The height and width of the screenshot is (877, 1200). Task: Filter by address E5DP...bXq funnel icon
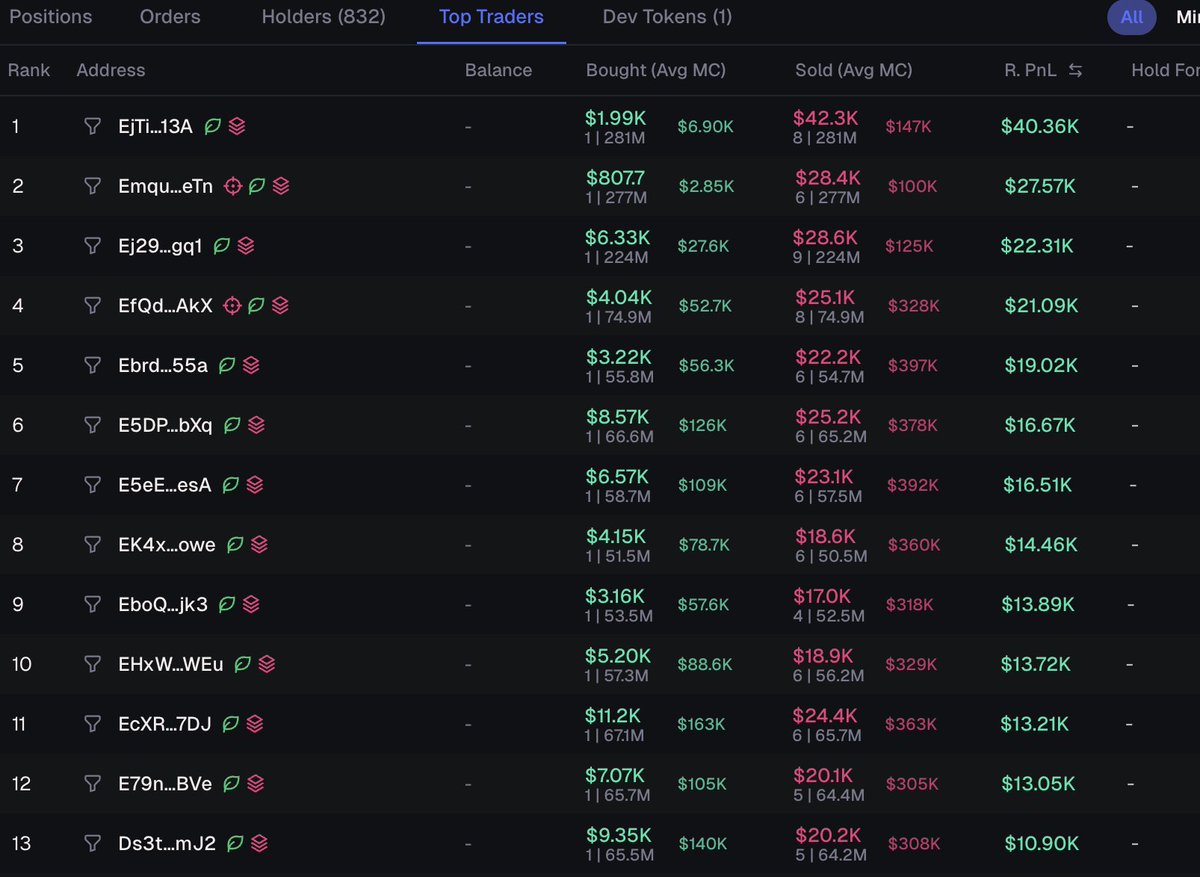tap(93, 425)
